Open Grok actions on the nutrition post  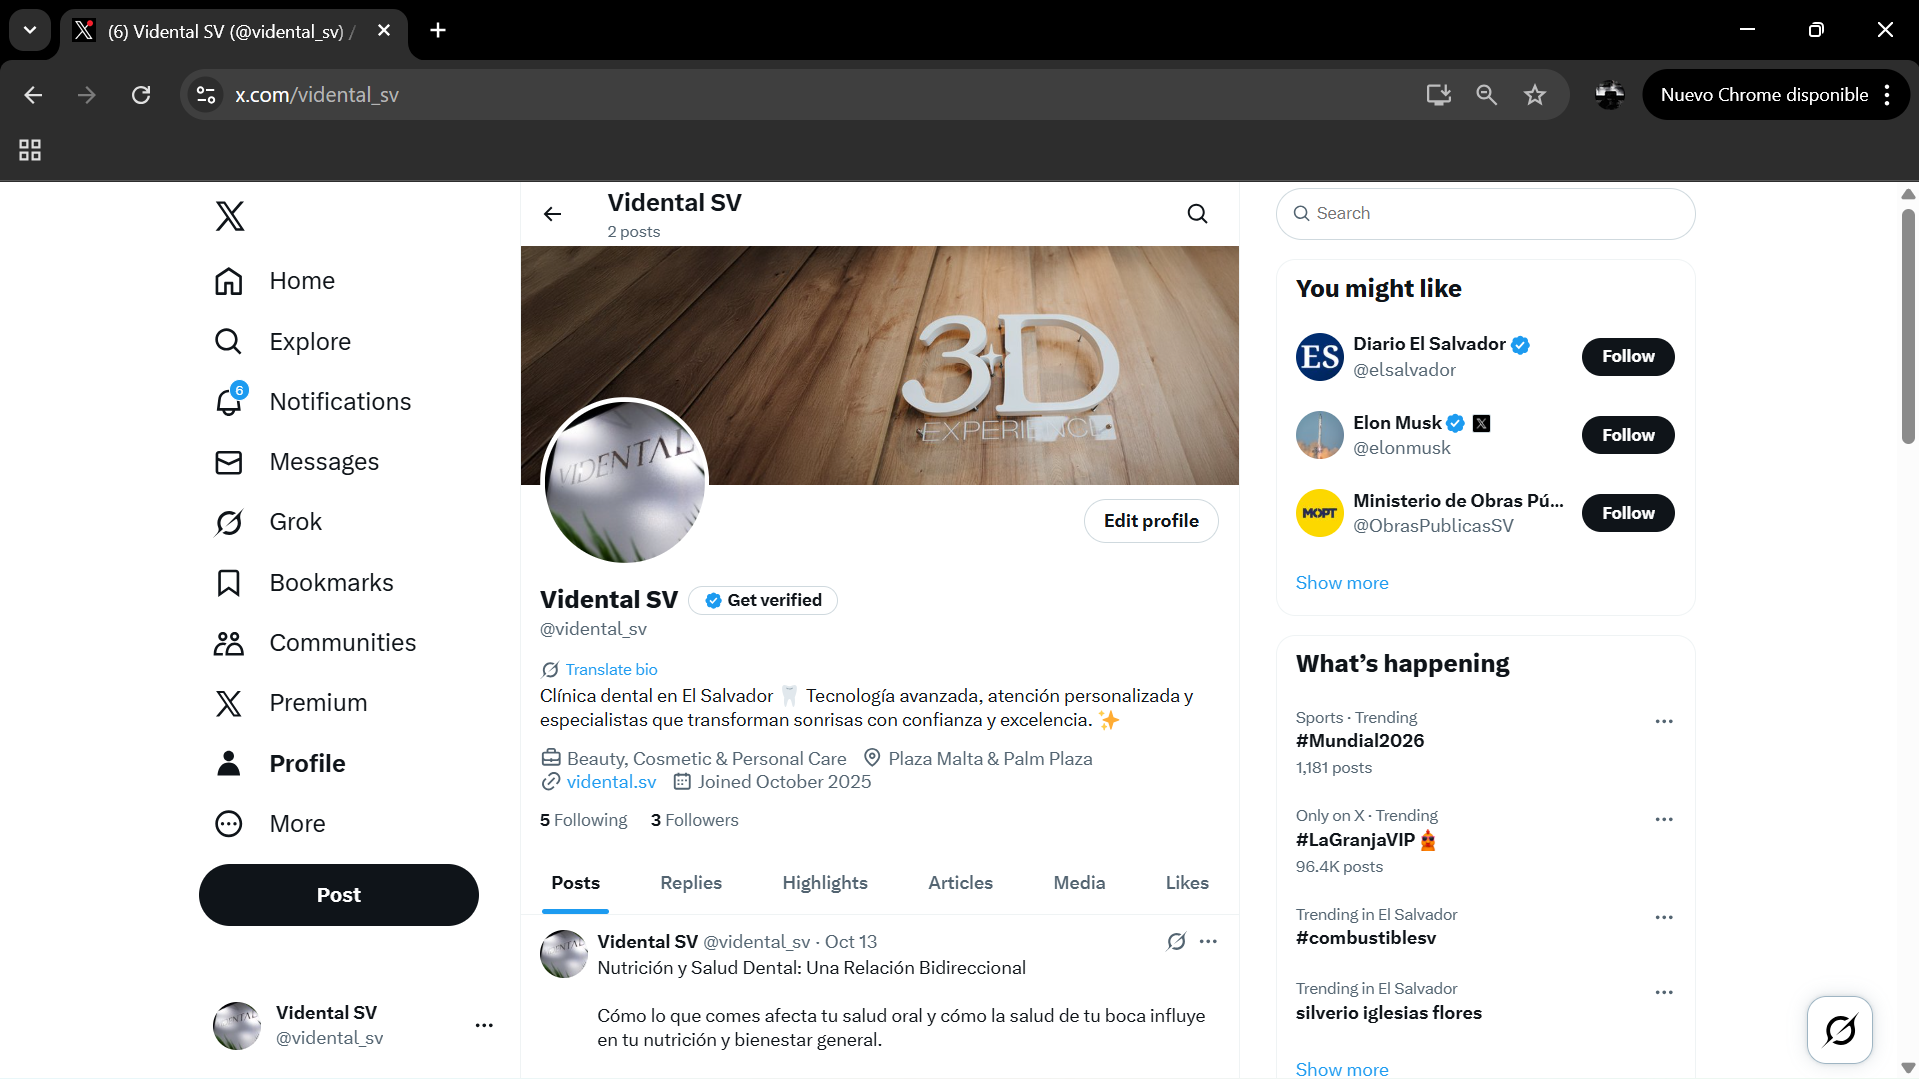tap(1176, 941)
